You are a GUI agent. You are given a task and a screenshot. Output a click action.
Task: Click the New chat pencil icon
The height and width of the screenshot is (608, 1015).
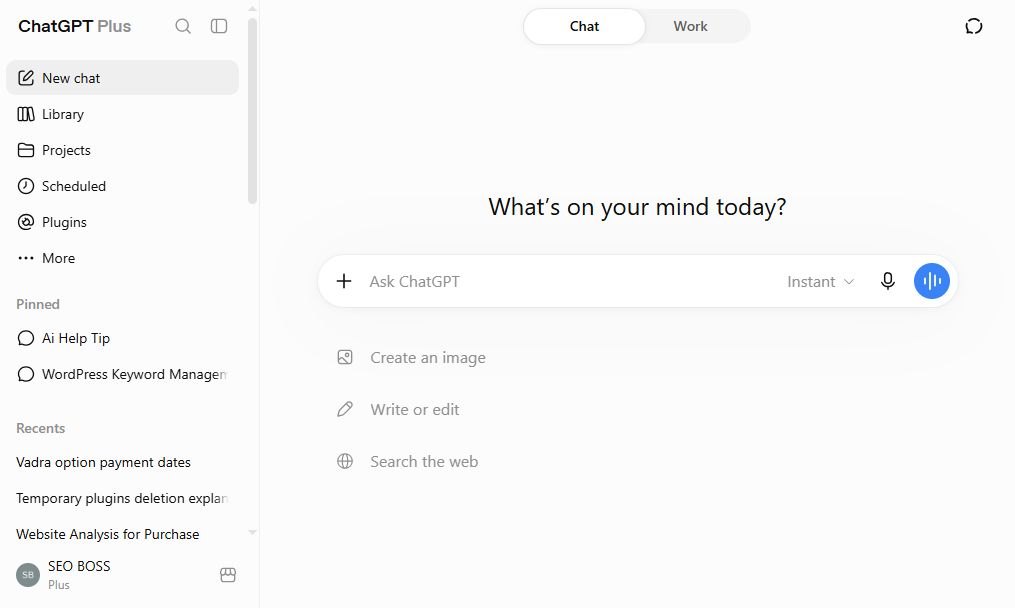(x=26, y=78)
